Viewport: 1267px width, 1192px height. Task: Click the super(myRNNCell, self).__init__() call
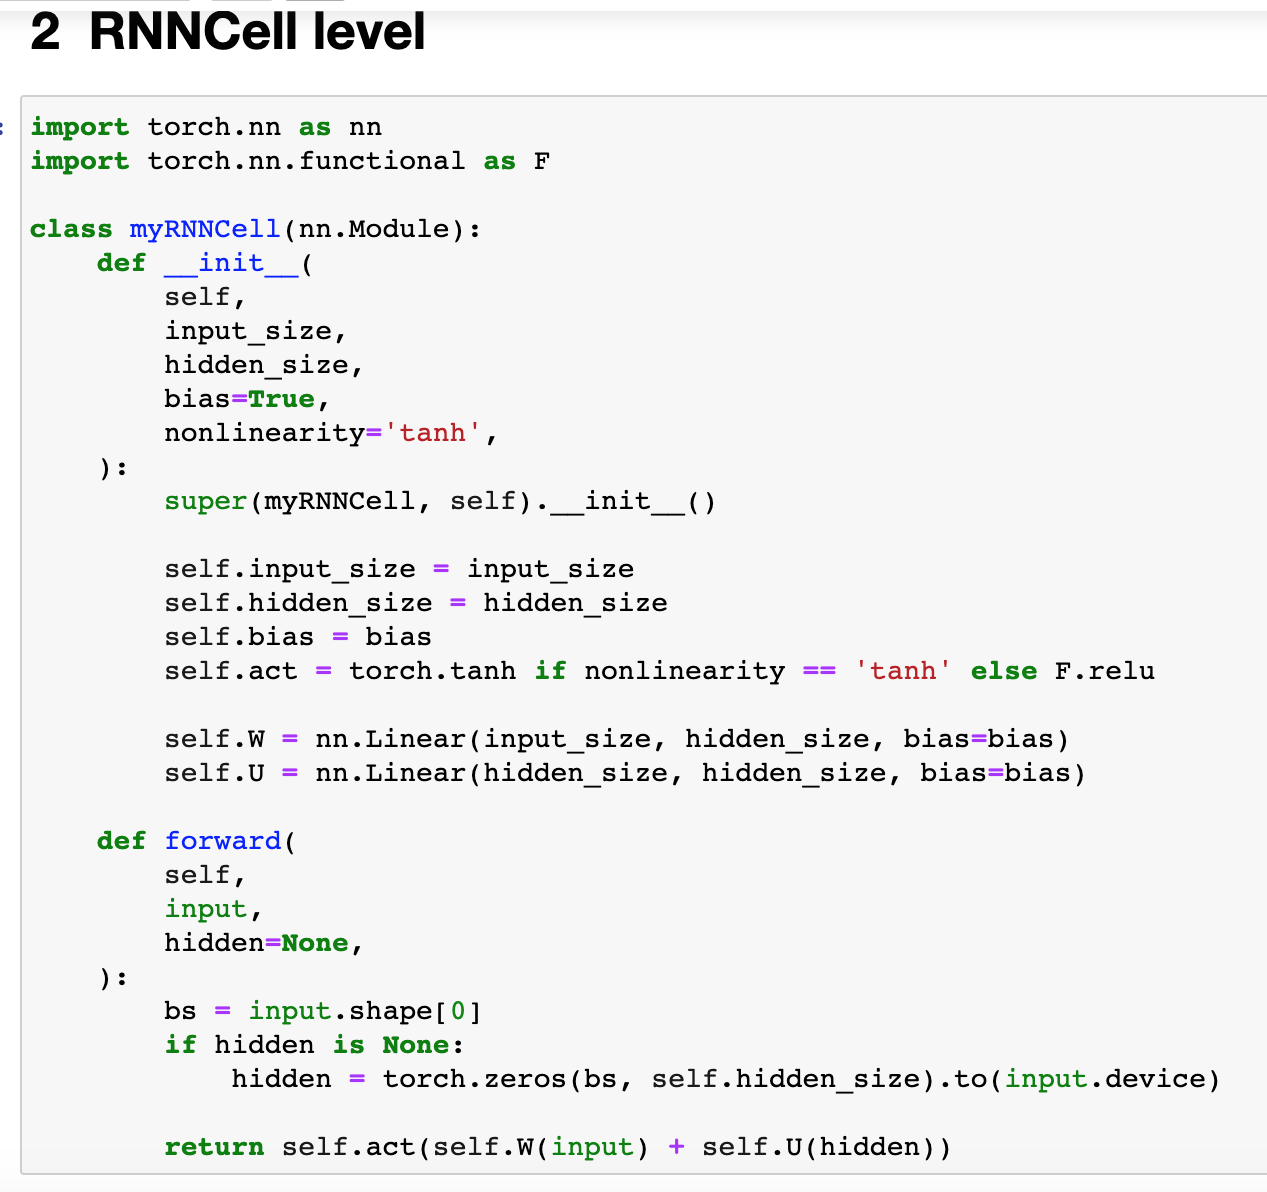(439, 501)
